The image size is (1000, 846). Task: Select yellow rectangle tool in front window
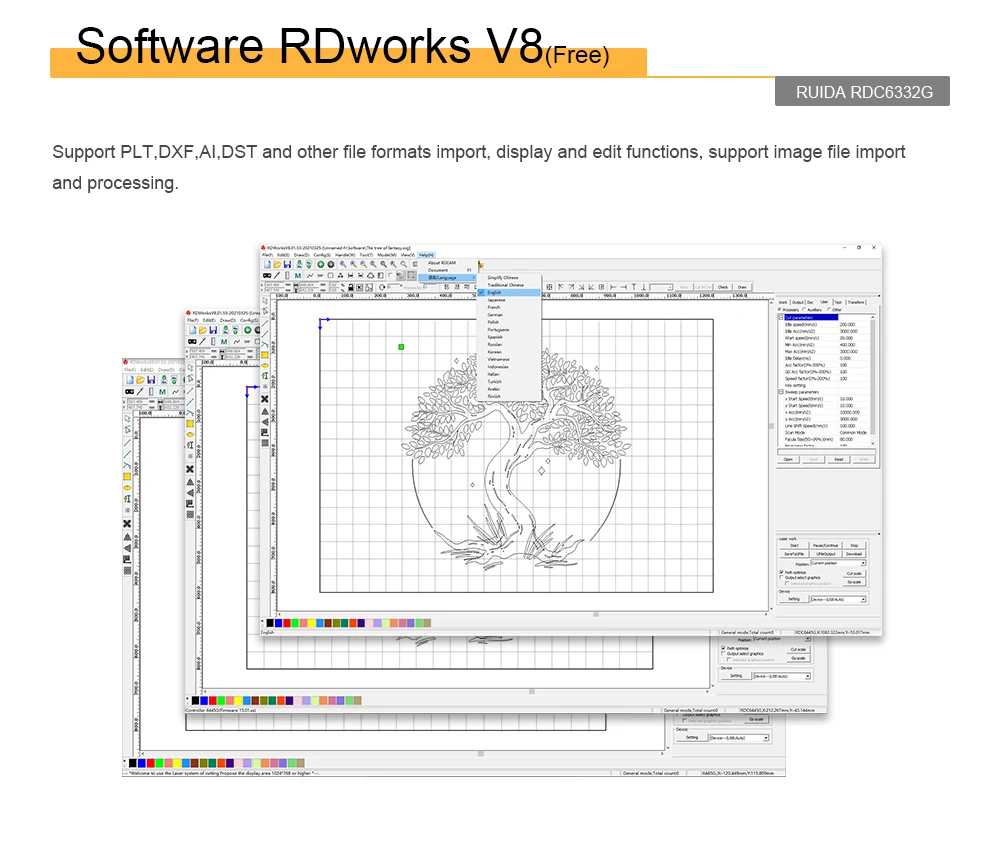[x=265, y=354]
